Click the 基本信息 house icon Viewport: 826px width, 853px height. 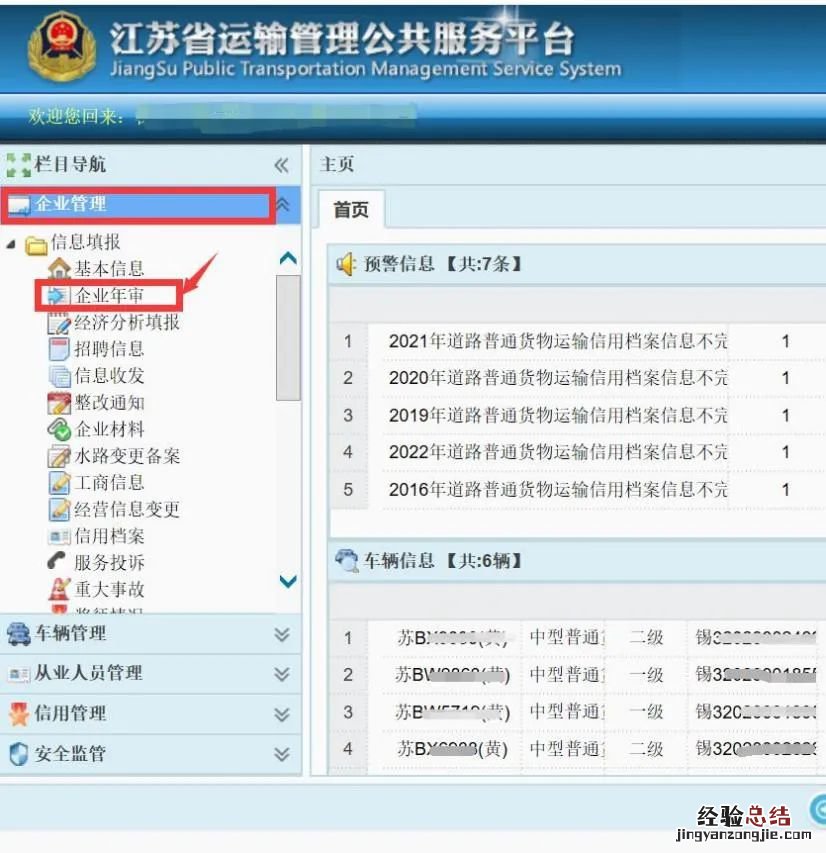(x=59, y=269)
